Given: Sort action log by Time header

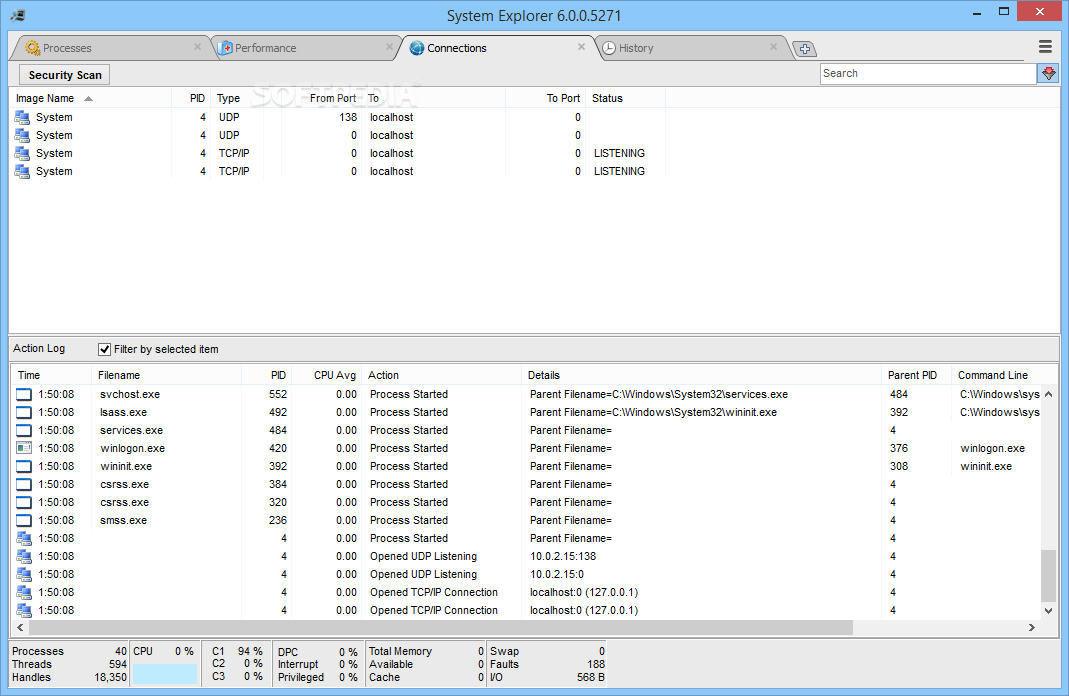Looking at the screenshot, I should (x=51, y=375).
